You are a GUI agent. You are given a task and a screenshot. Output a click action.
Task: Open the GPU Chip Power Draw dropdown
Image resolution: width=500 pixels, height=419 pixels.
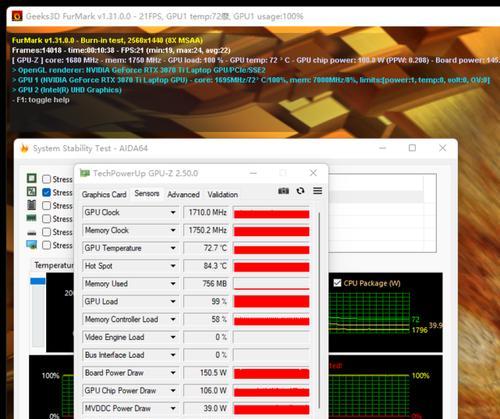(173, 390)
